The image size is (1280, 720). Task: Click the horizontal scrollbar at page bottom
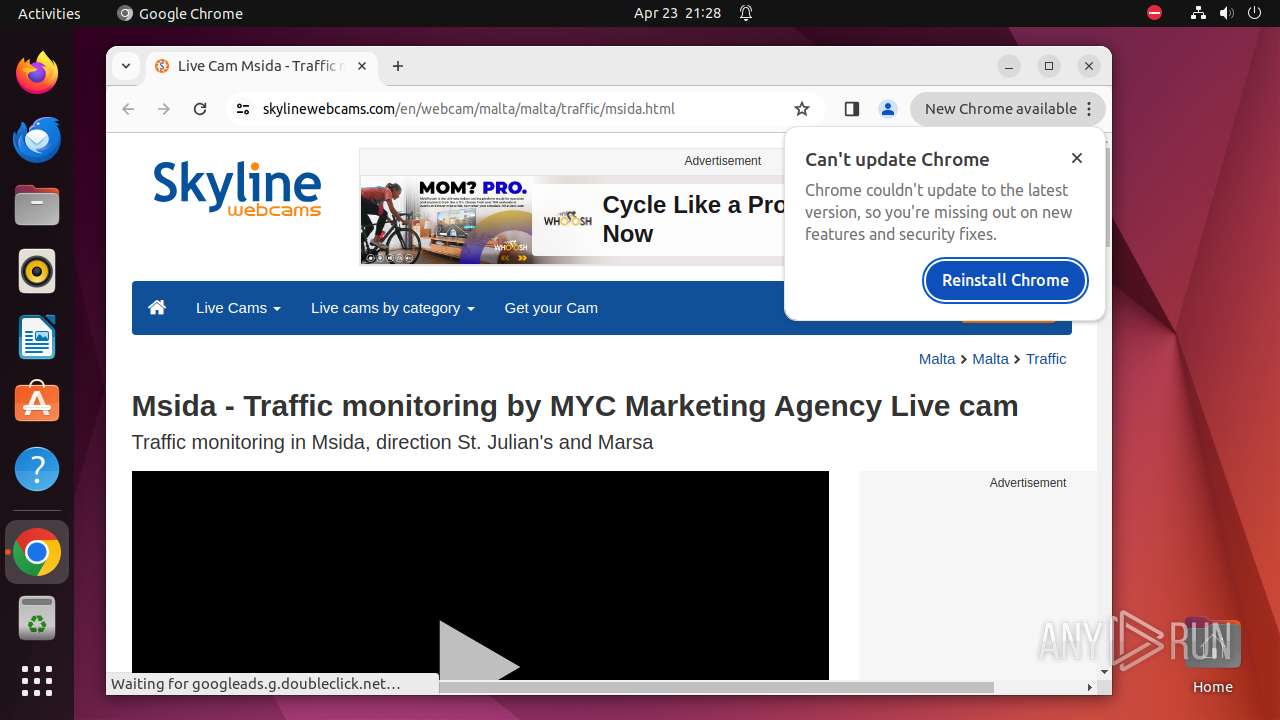pos(716,687)
